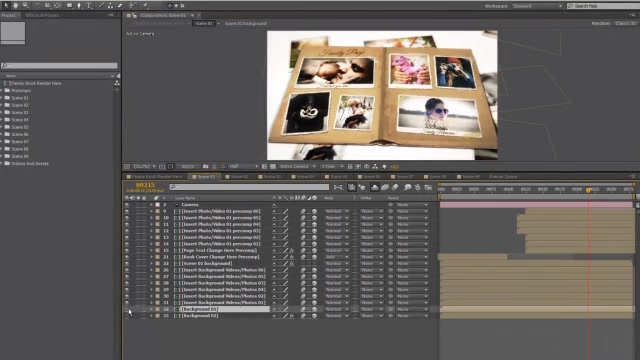
Task: Open the Effects & Presets panel tab
Action: [42, 15]
